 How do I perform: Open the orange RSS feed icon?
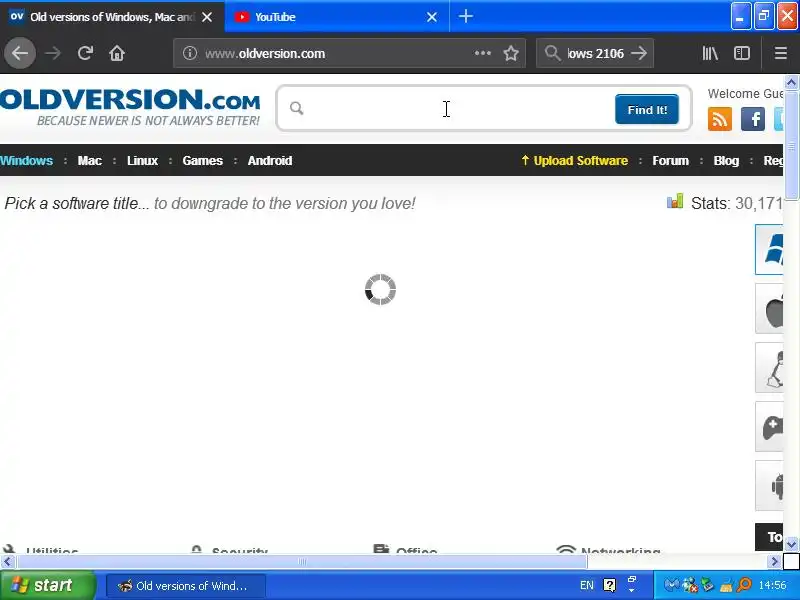719,119
